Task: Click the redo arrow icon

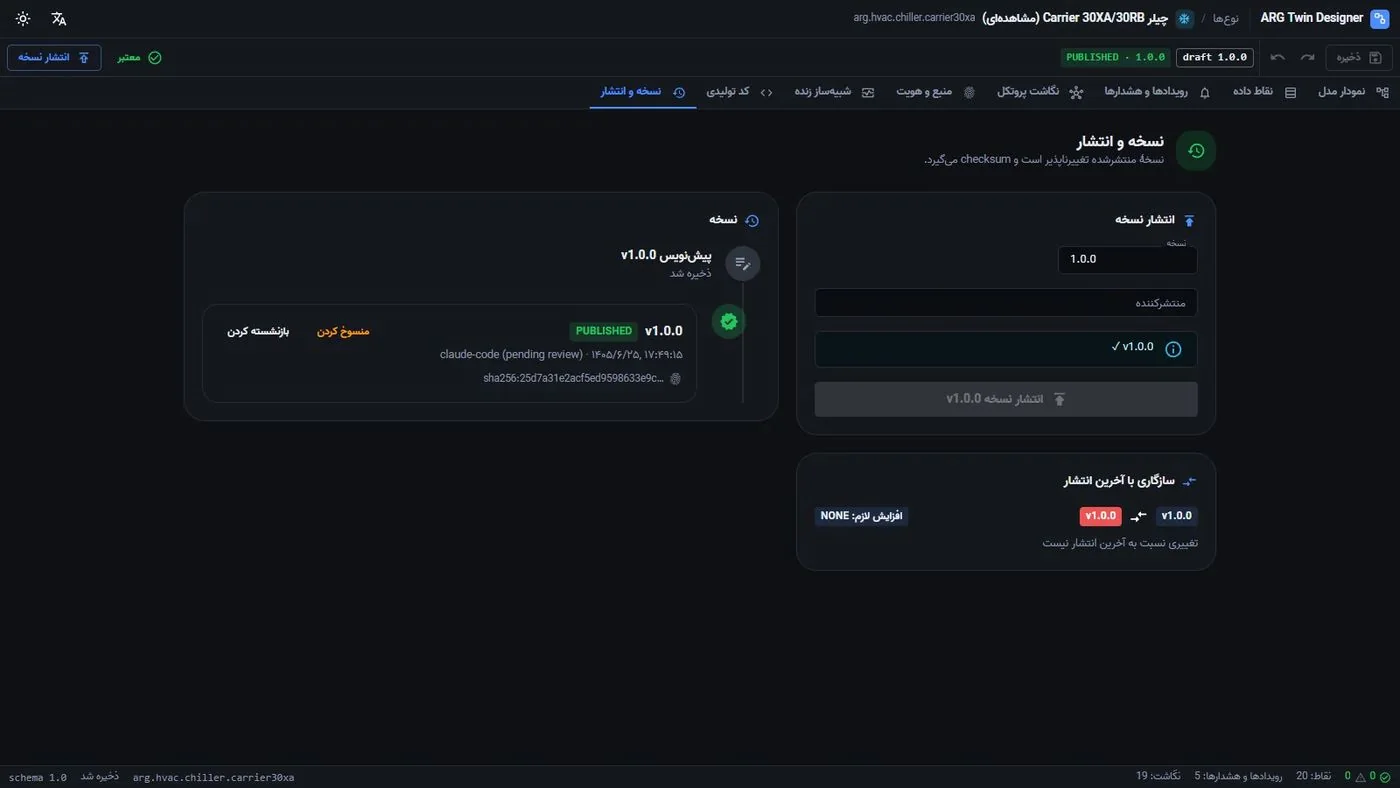Action: coord(1307,57)
